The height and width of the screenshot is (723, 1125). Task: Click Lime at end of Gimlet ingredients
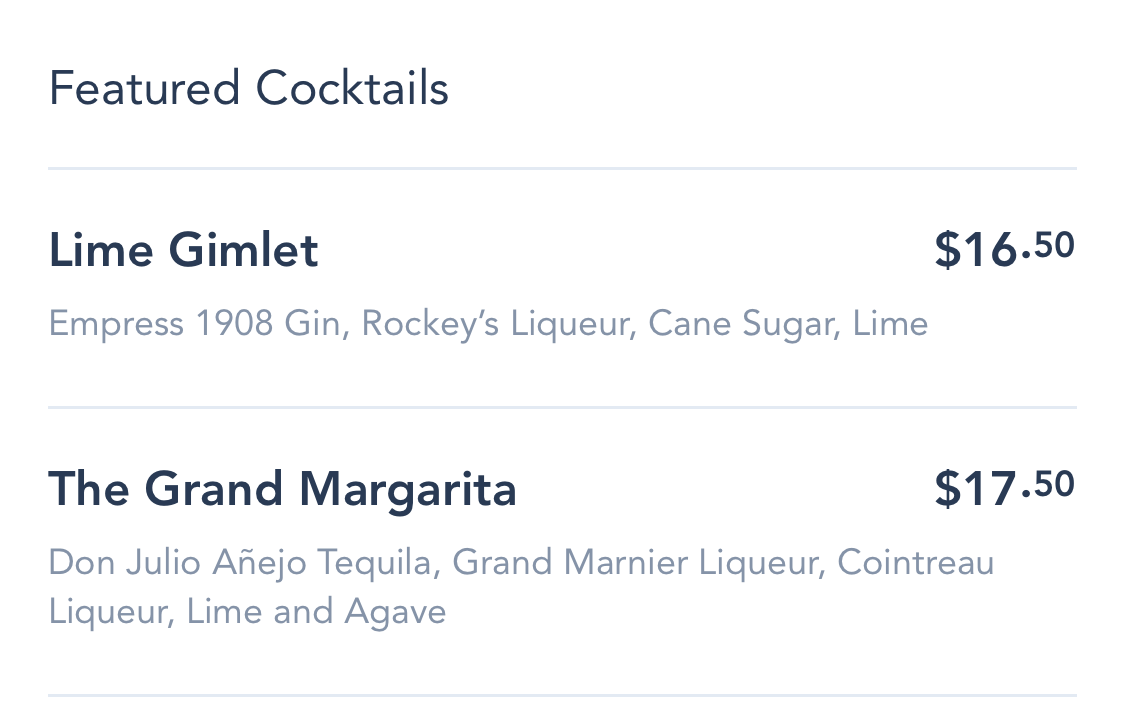coord(890,324)
